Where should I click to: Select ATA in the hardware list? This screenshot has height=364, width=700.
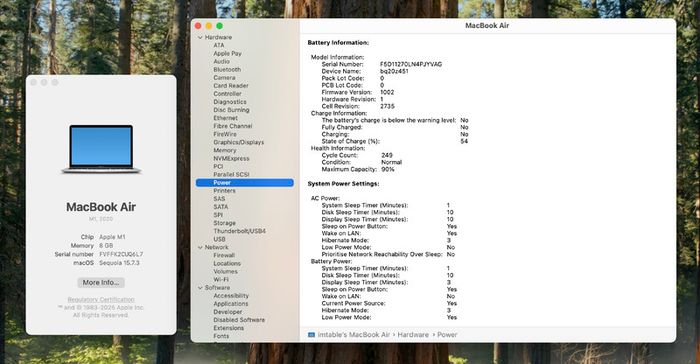coord(219,46)
